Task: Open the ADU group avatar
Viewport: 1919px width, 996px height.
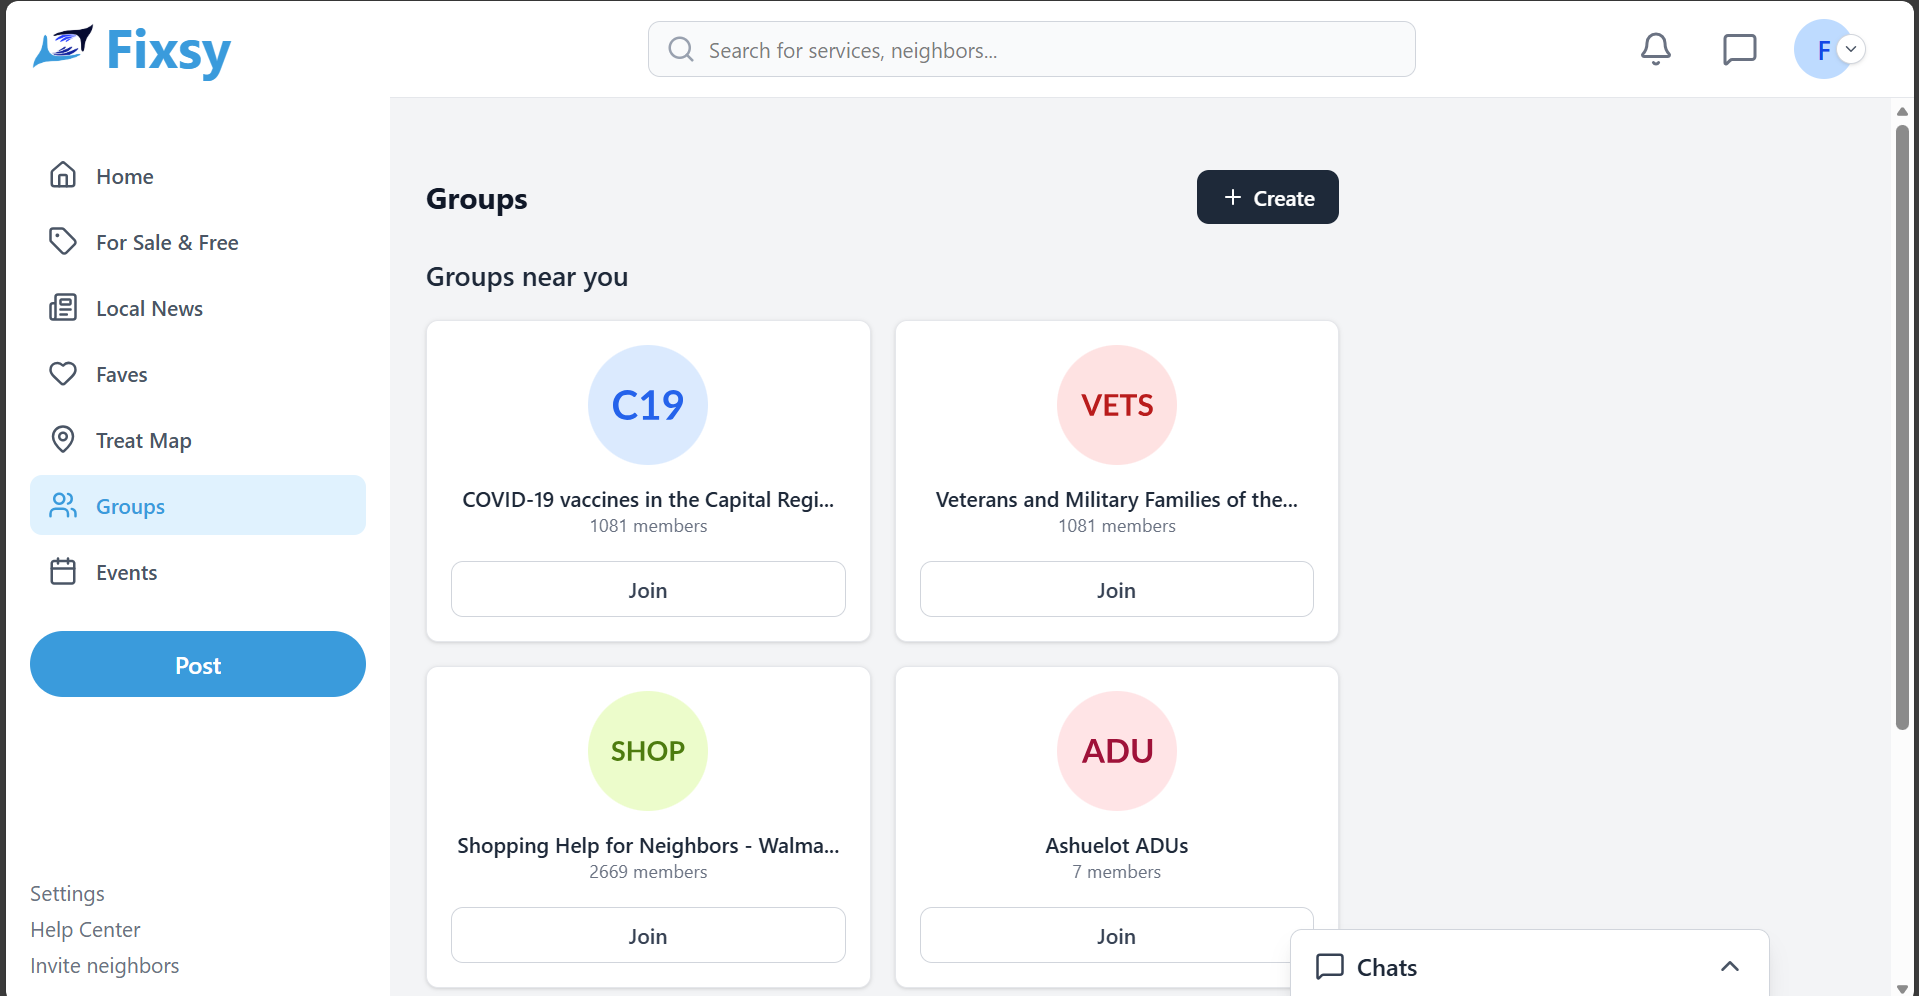Action: (1116, 751)
